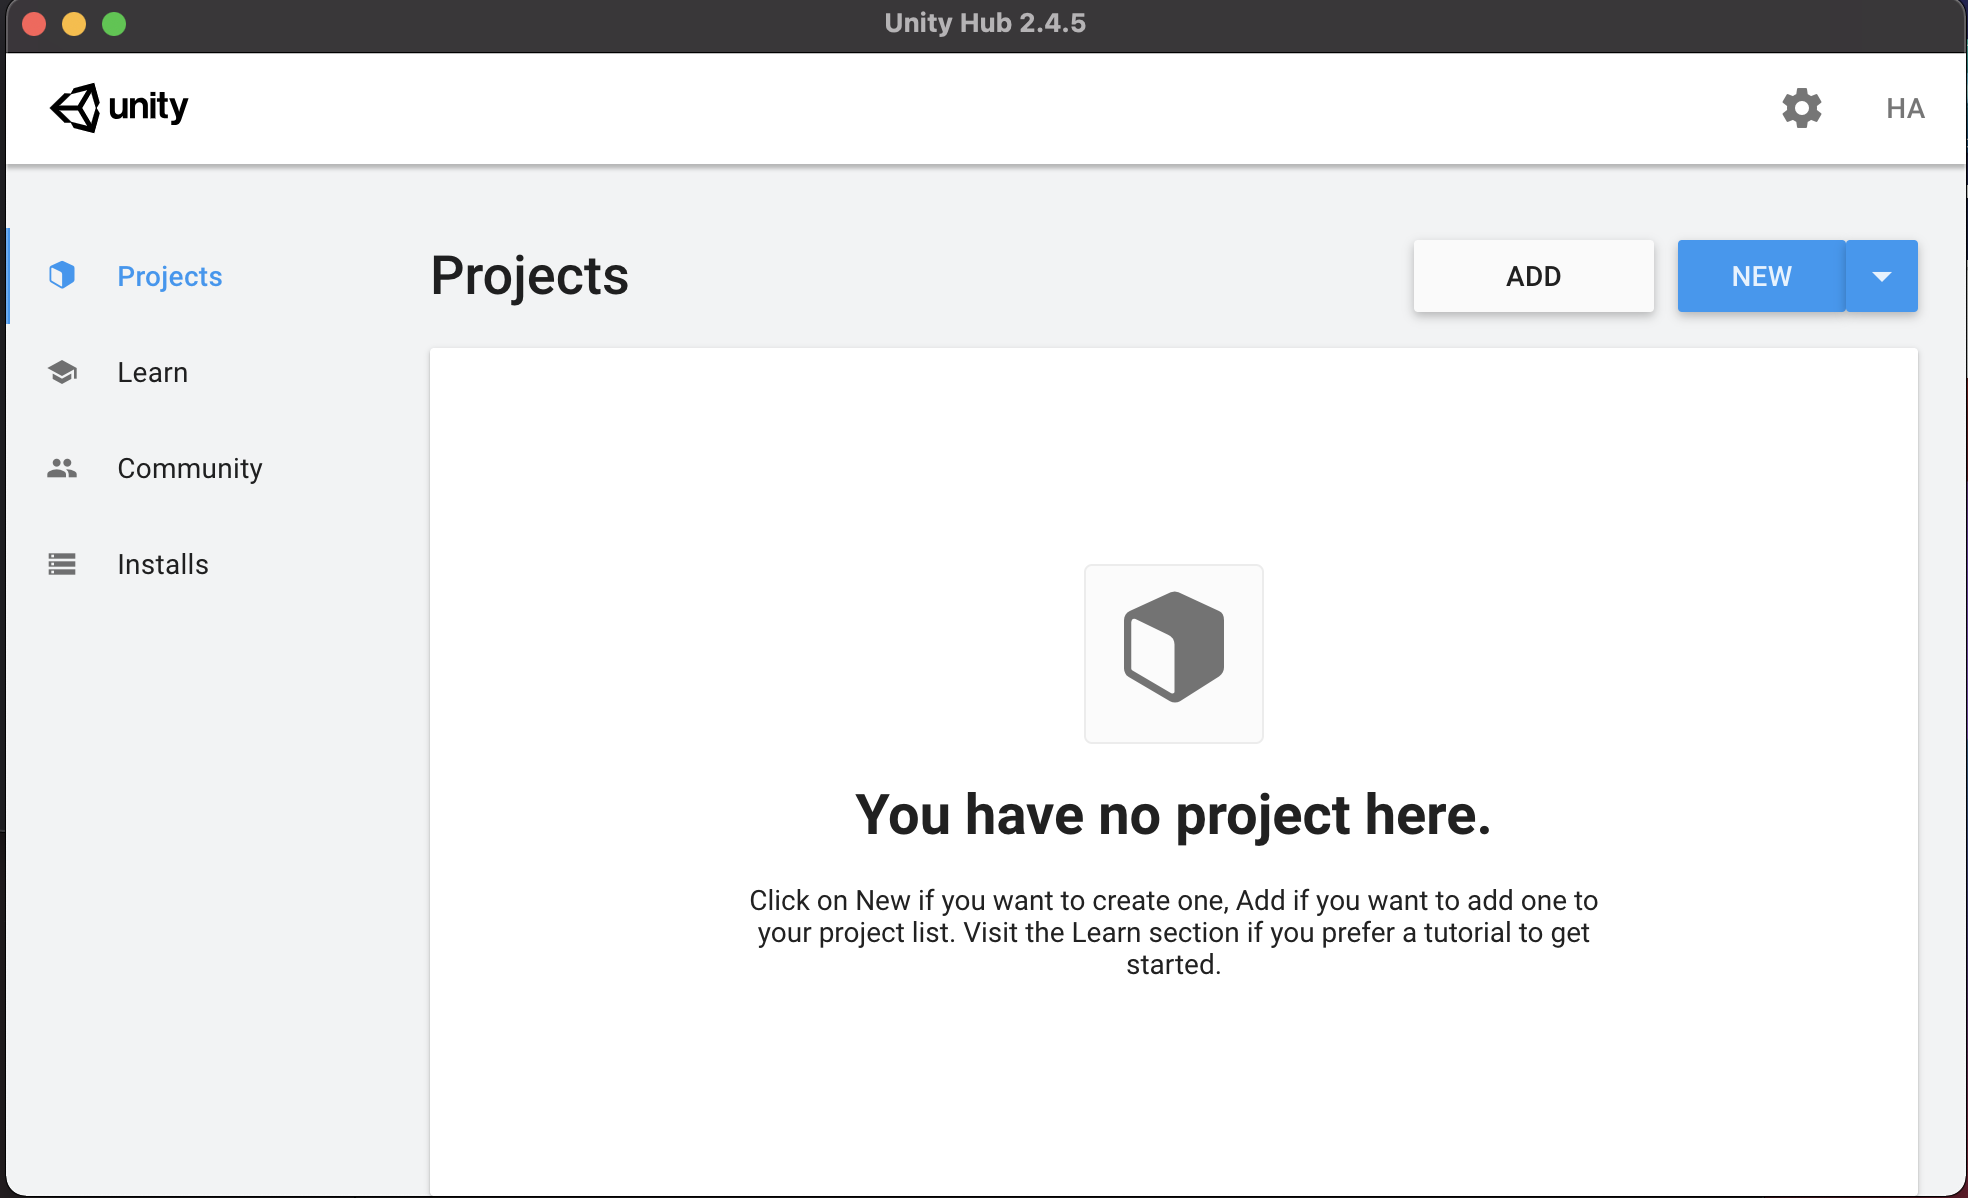1968x1198 pixels.
Task: Click the Installs list icon
Action: tap(62, 563)
